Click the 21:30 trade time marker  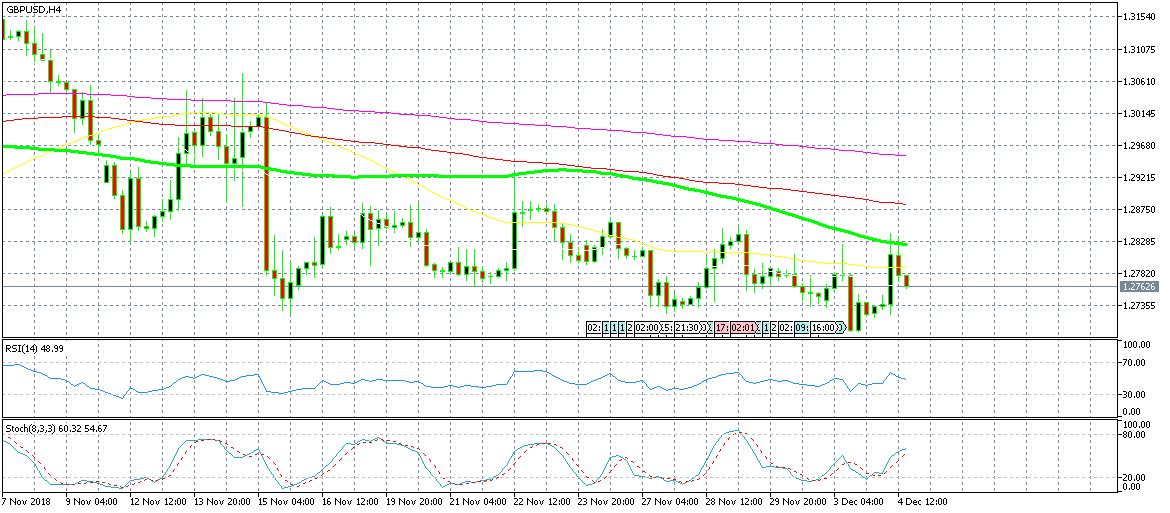coord(687,327)
